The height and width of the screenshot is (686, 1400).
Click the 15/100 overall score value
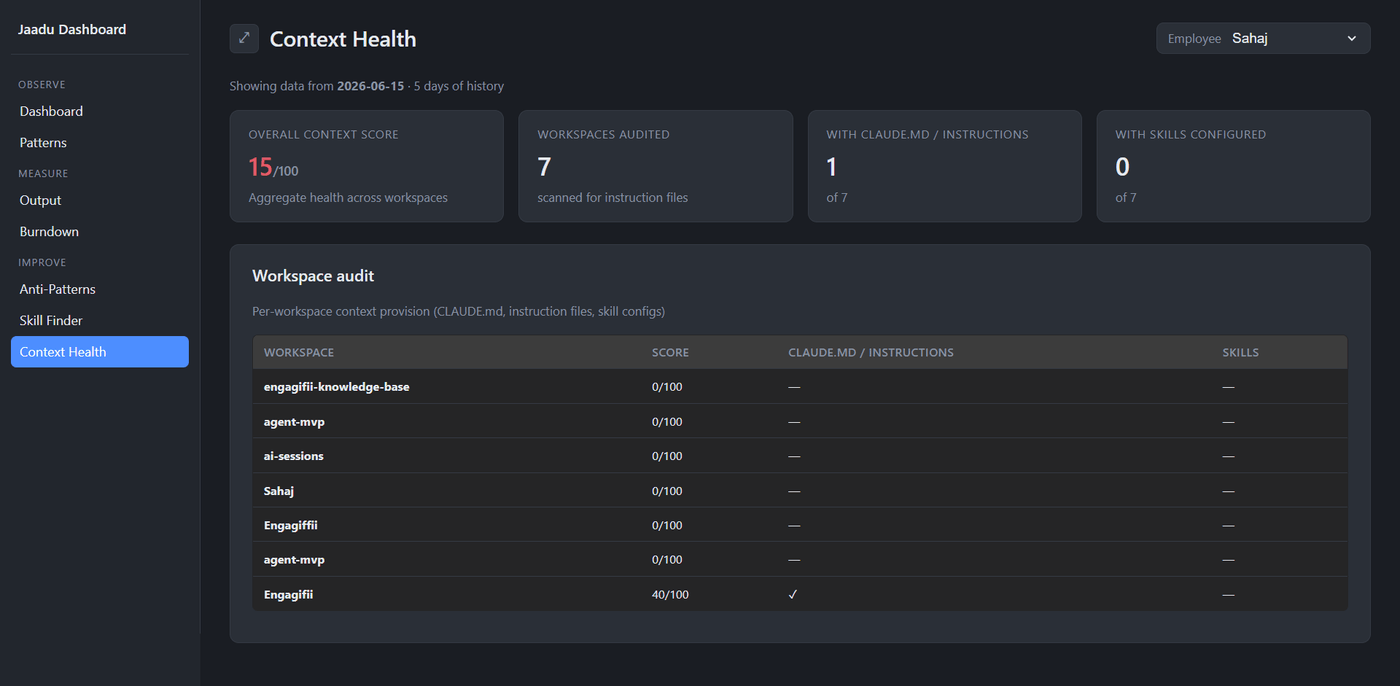point(273,167)
